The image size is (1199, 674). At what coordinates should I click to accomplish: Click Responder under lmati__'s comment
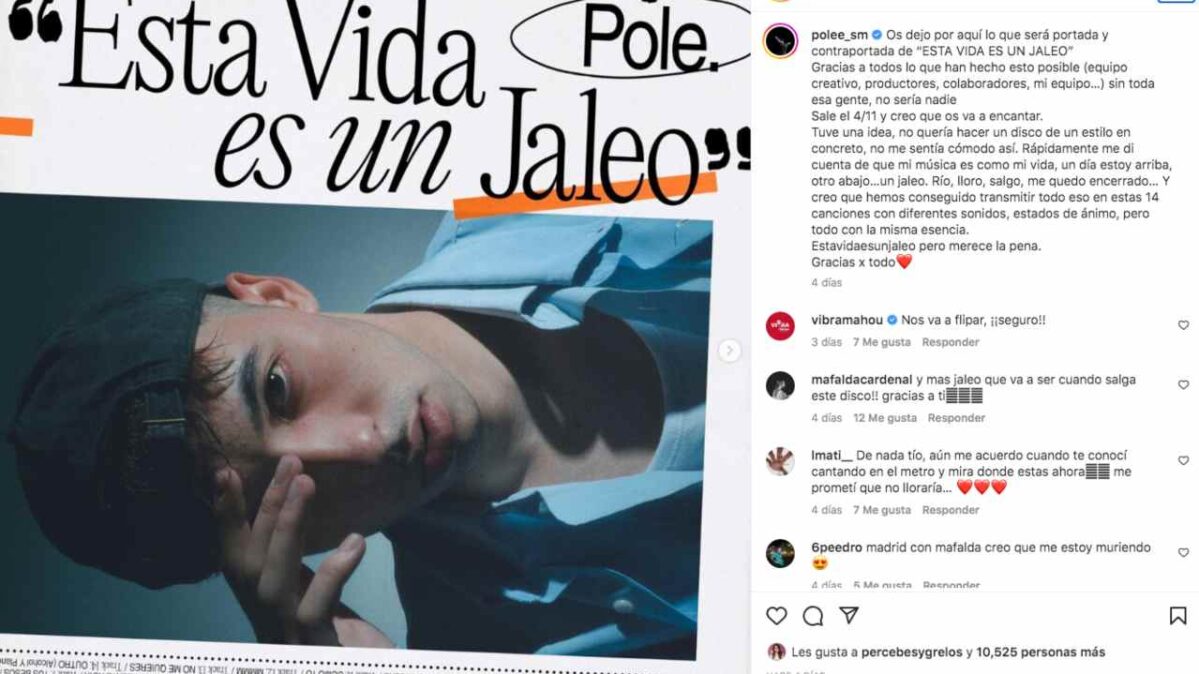coord(950,510)
